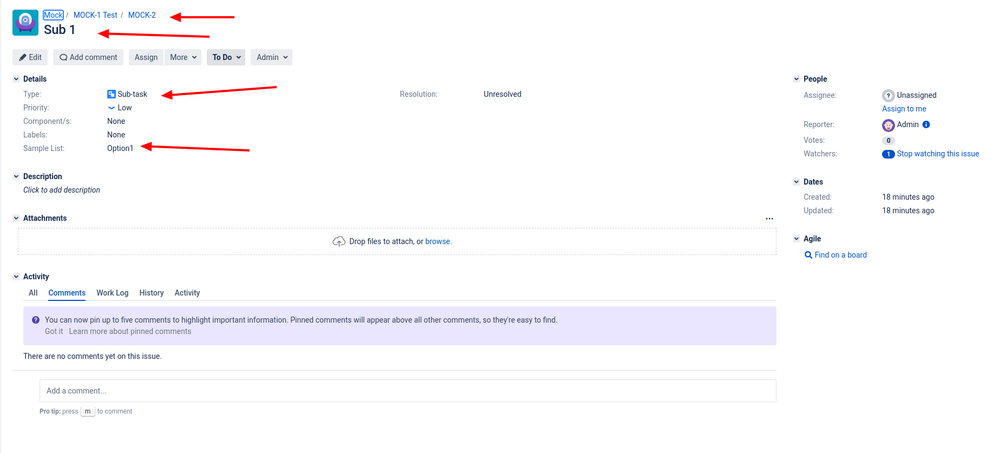This screenshot has width=999, height=453.
Task: Collapse the Attachments section
Action: tap(16, 218)
